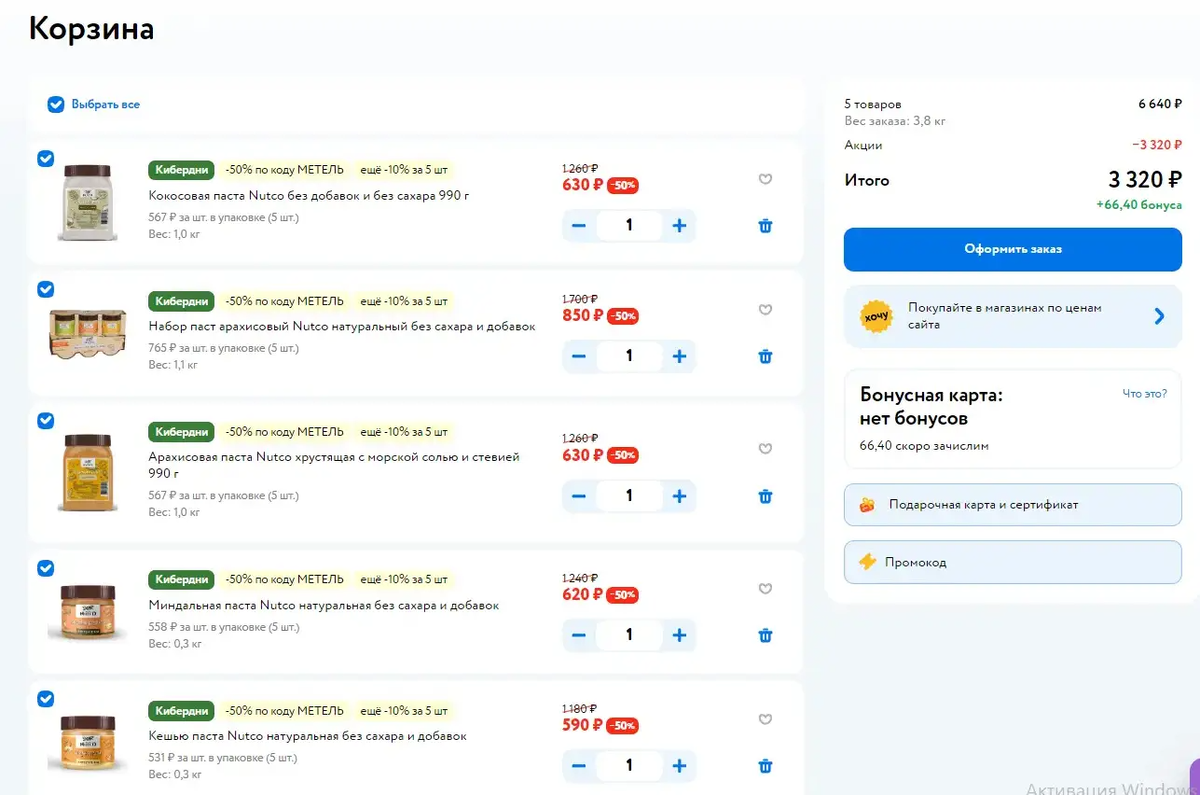Click peanut paste set quantity field
This screenshot has height=795, width=1200.
[x=629, y=356]
